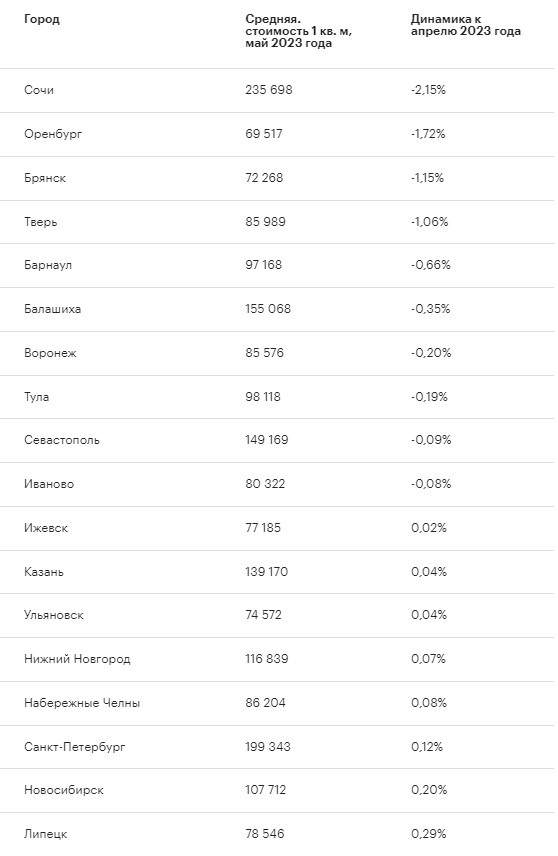Click Оренбург price value 69 517
The image size is (558, 856).
click(264, 134)
